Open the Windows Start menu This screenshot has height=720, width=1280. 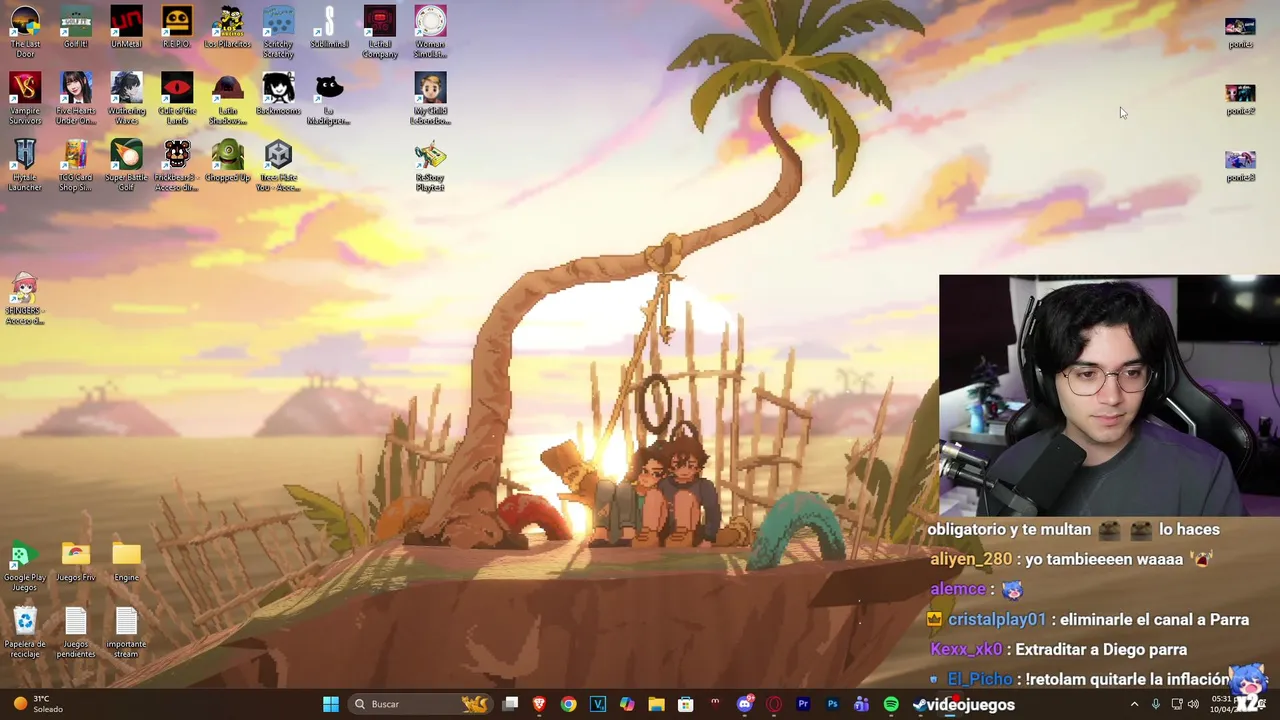pos(331,704)
